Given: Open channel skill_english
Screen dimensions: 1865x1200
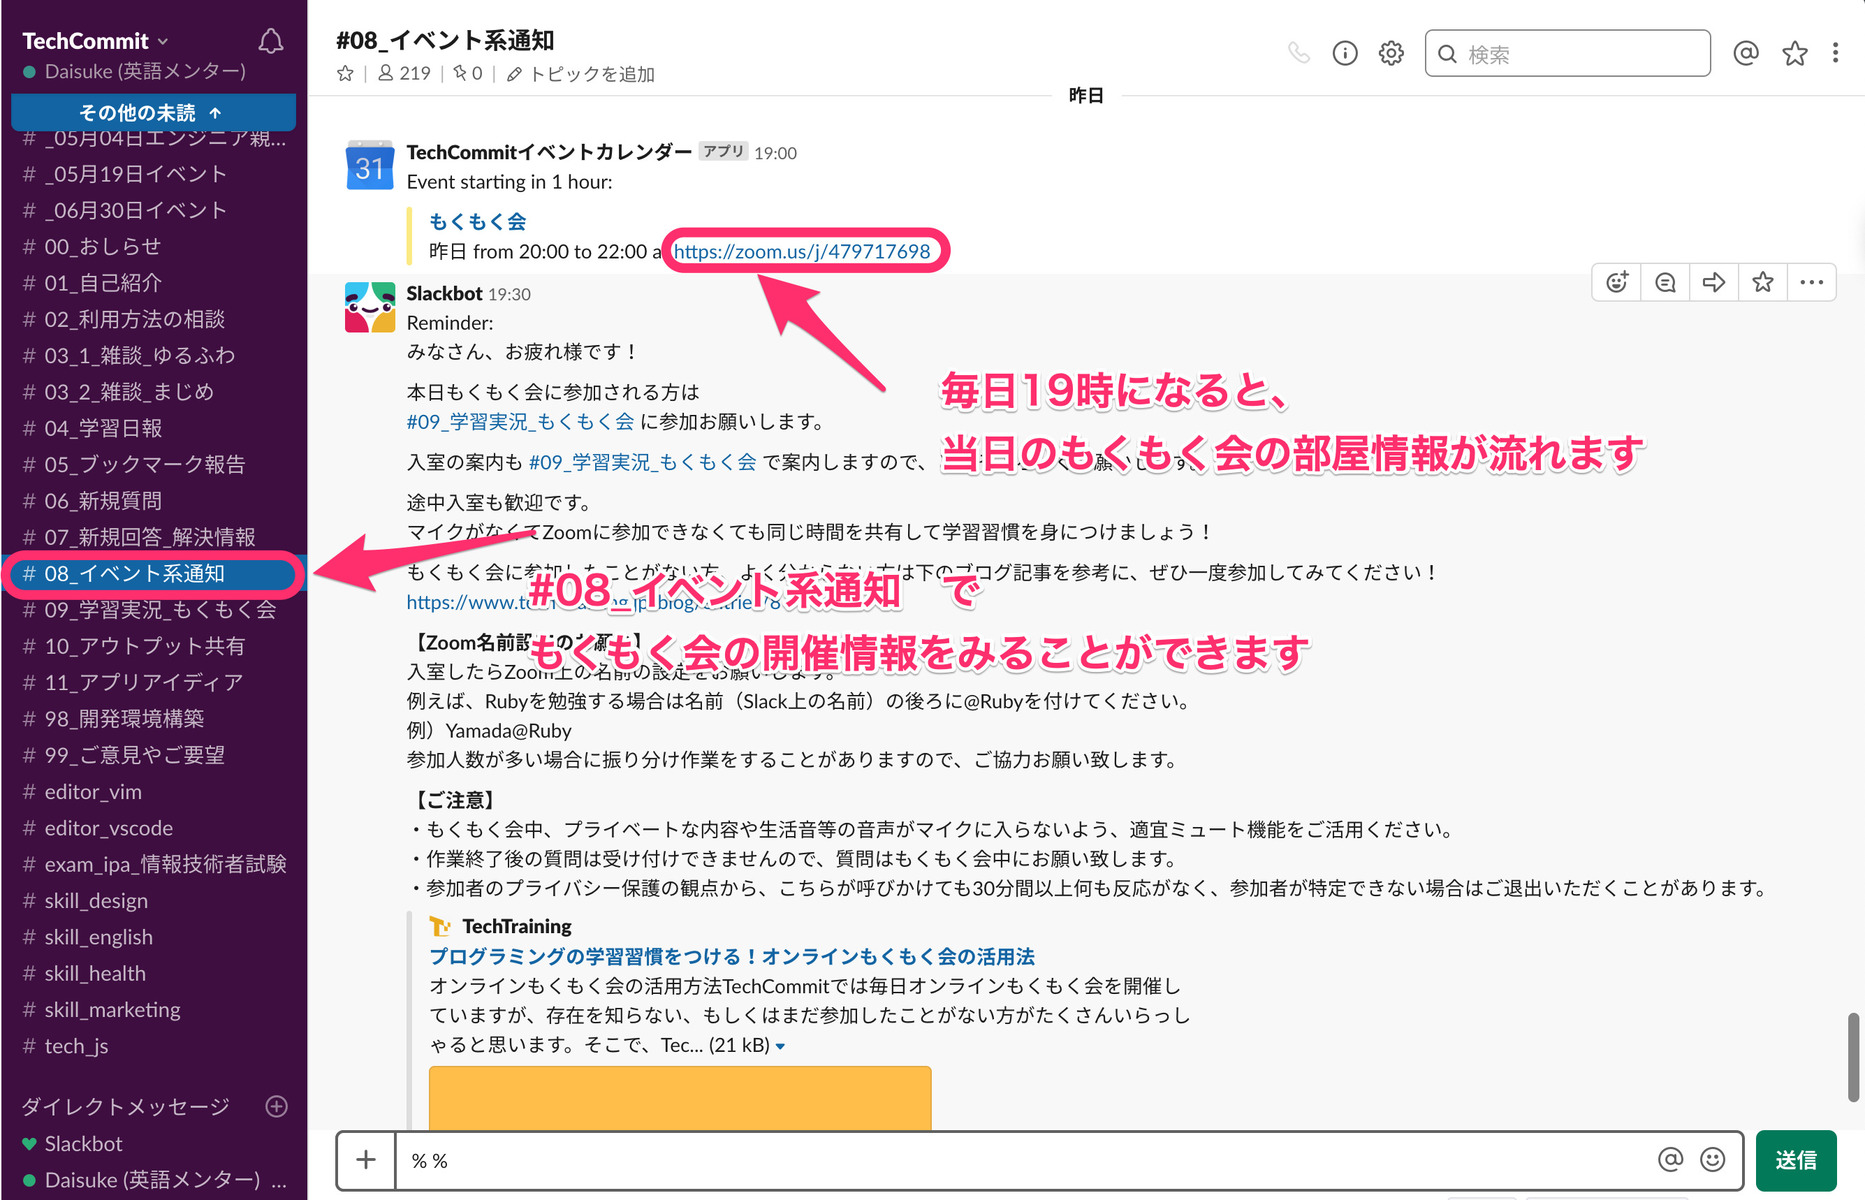Looking at the screenshot, I should coord(153,937).
